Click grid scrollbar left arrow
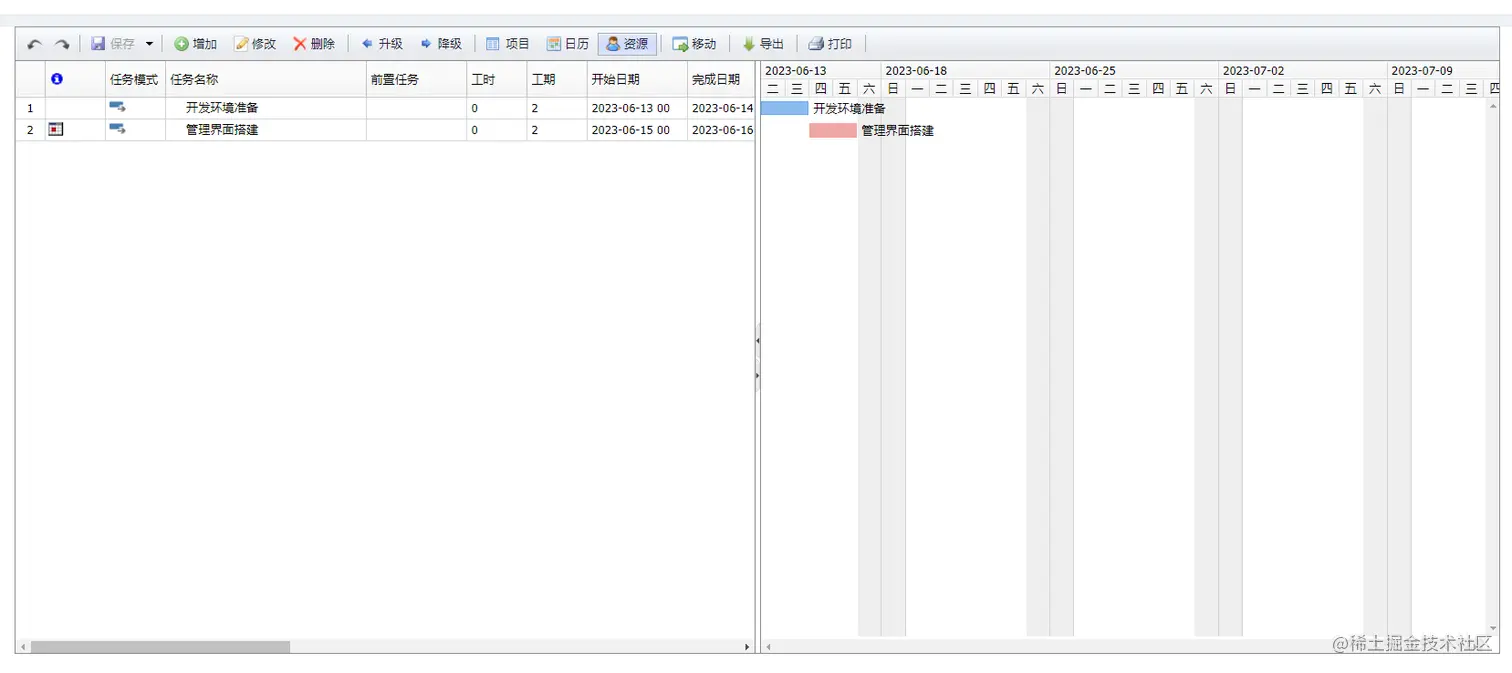The image size is (1512, 673). (22, 647)
